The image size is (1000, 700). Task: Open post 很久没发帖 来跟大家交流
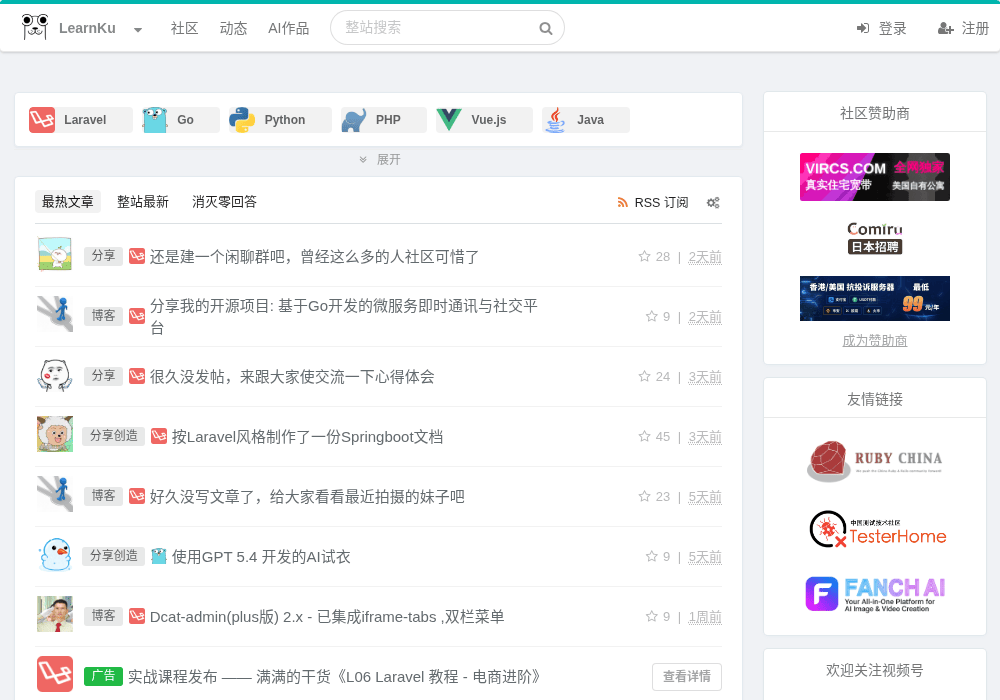292,377
